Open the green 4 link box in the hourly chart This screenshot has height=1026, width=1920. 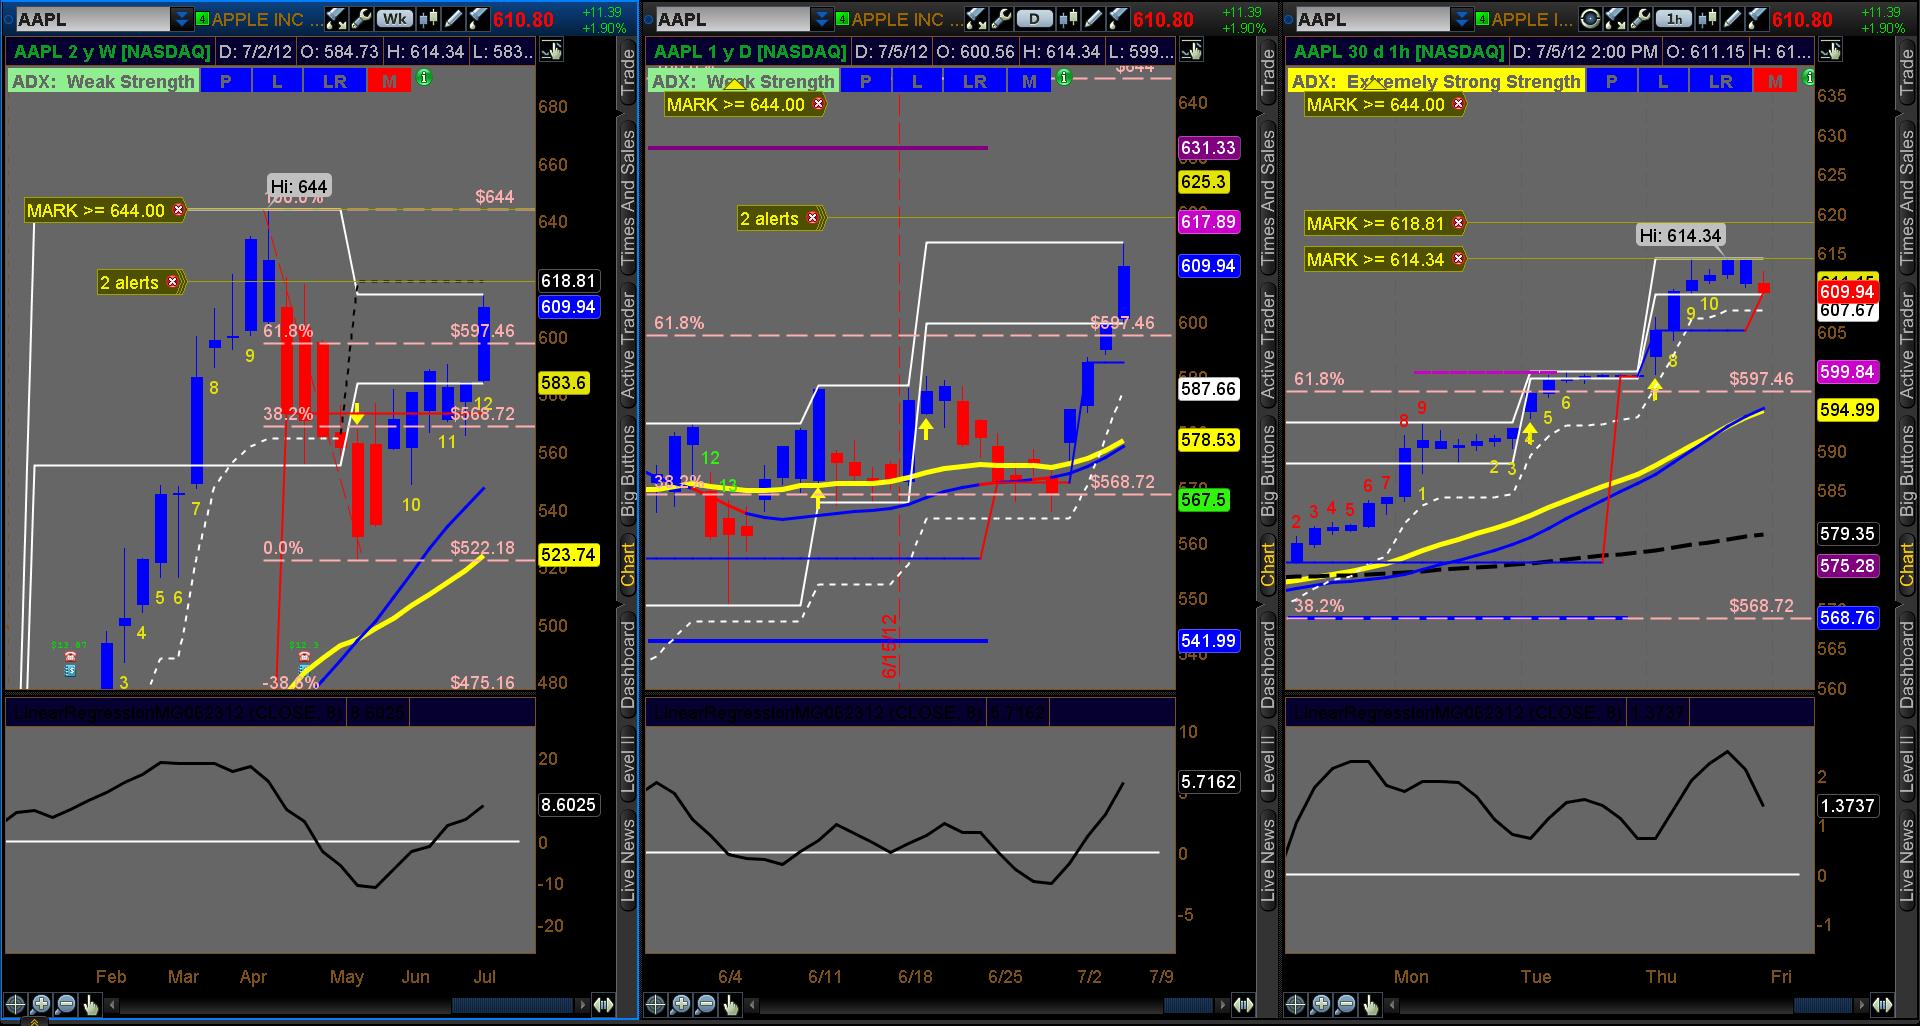(1482, 19)
